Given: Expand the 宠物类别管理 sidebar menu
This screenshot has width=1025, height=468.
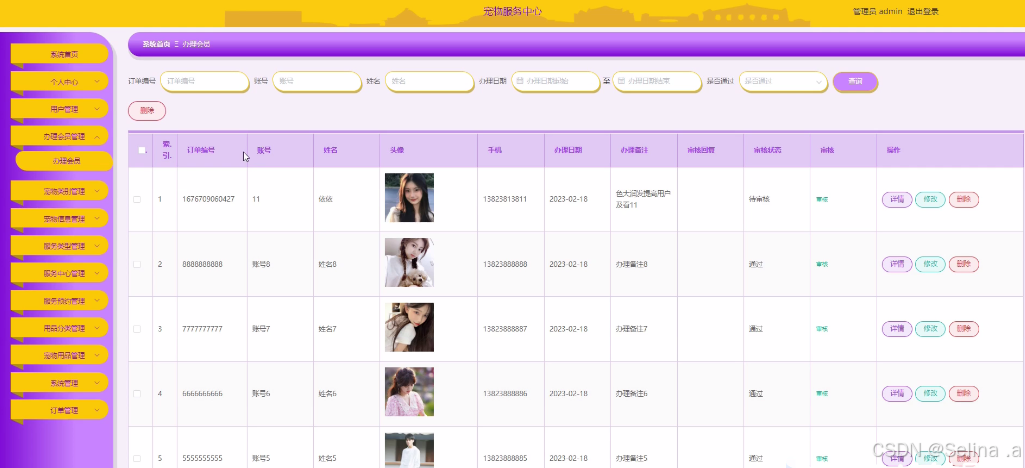Looking at the screenshot, I should click(x=59, y=192).
